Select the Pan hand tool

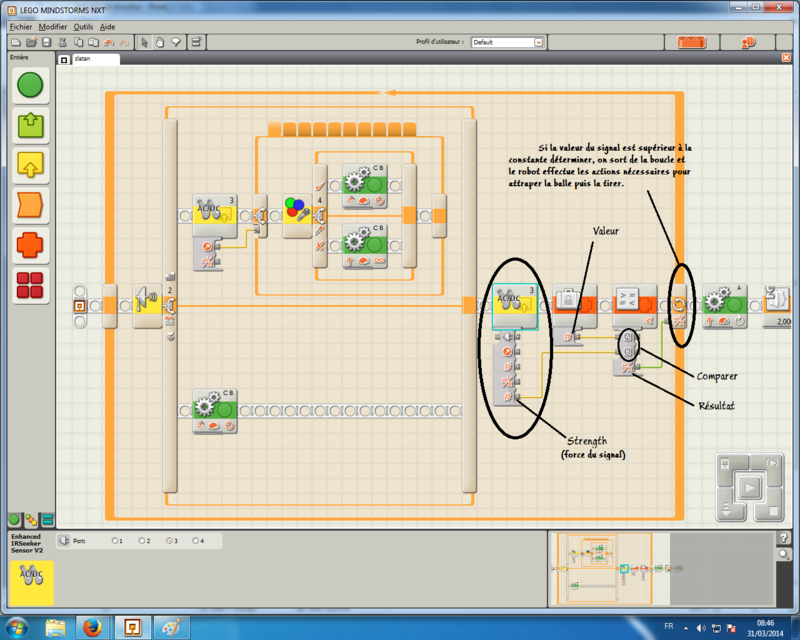coord(160,43)
